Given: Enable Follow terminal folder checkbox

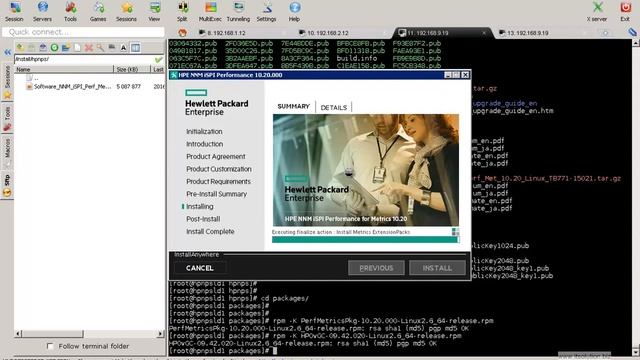Looking at the screenshot, I should coord(50,346).
